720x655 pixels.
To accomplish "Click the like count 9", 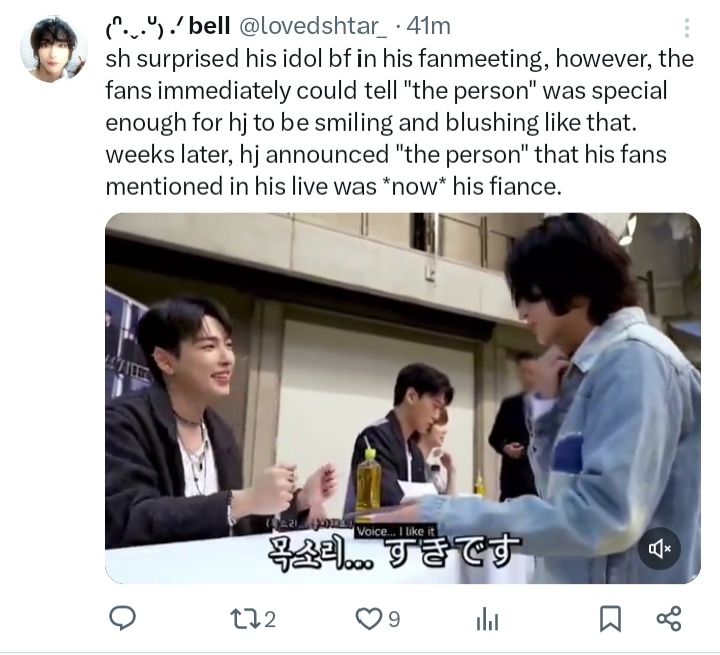I will click(x=394, y=620).
